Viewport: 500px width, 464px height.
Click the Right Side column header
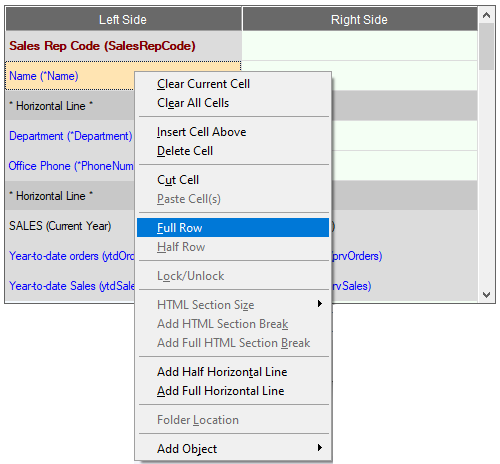point(360,19)
